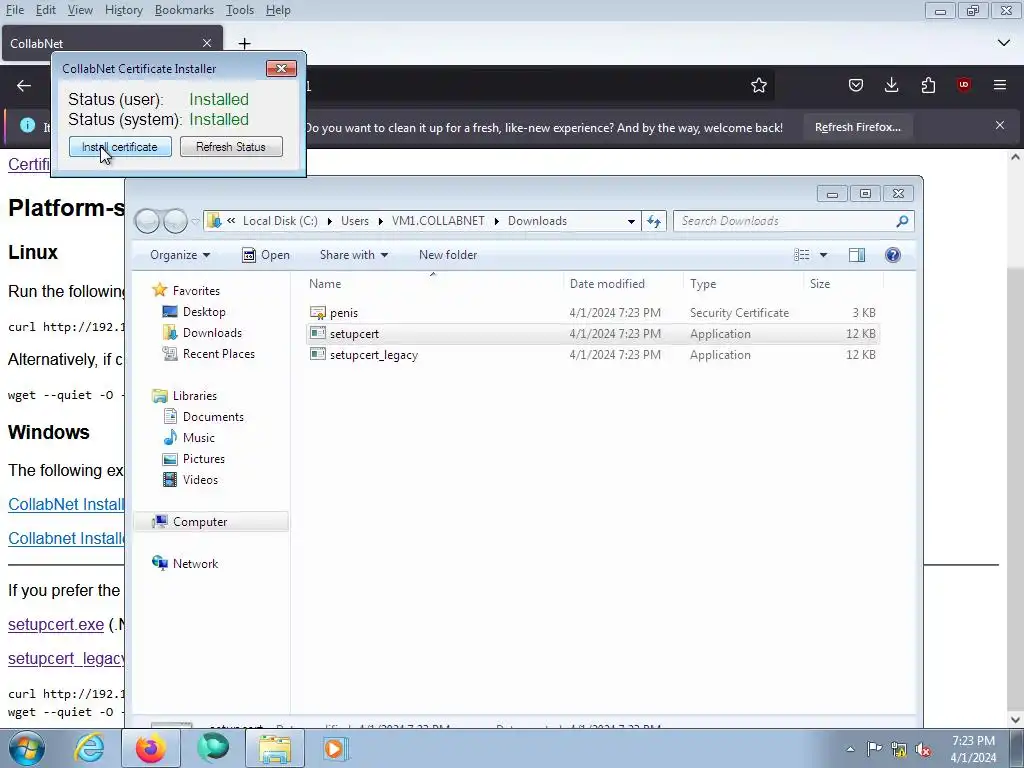Image resolution: width=1024 pixels, height=768 pixels.
Task: Open the Firefox Edit menu
Action: pos(45,10)
